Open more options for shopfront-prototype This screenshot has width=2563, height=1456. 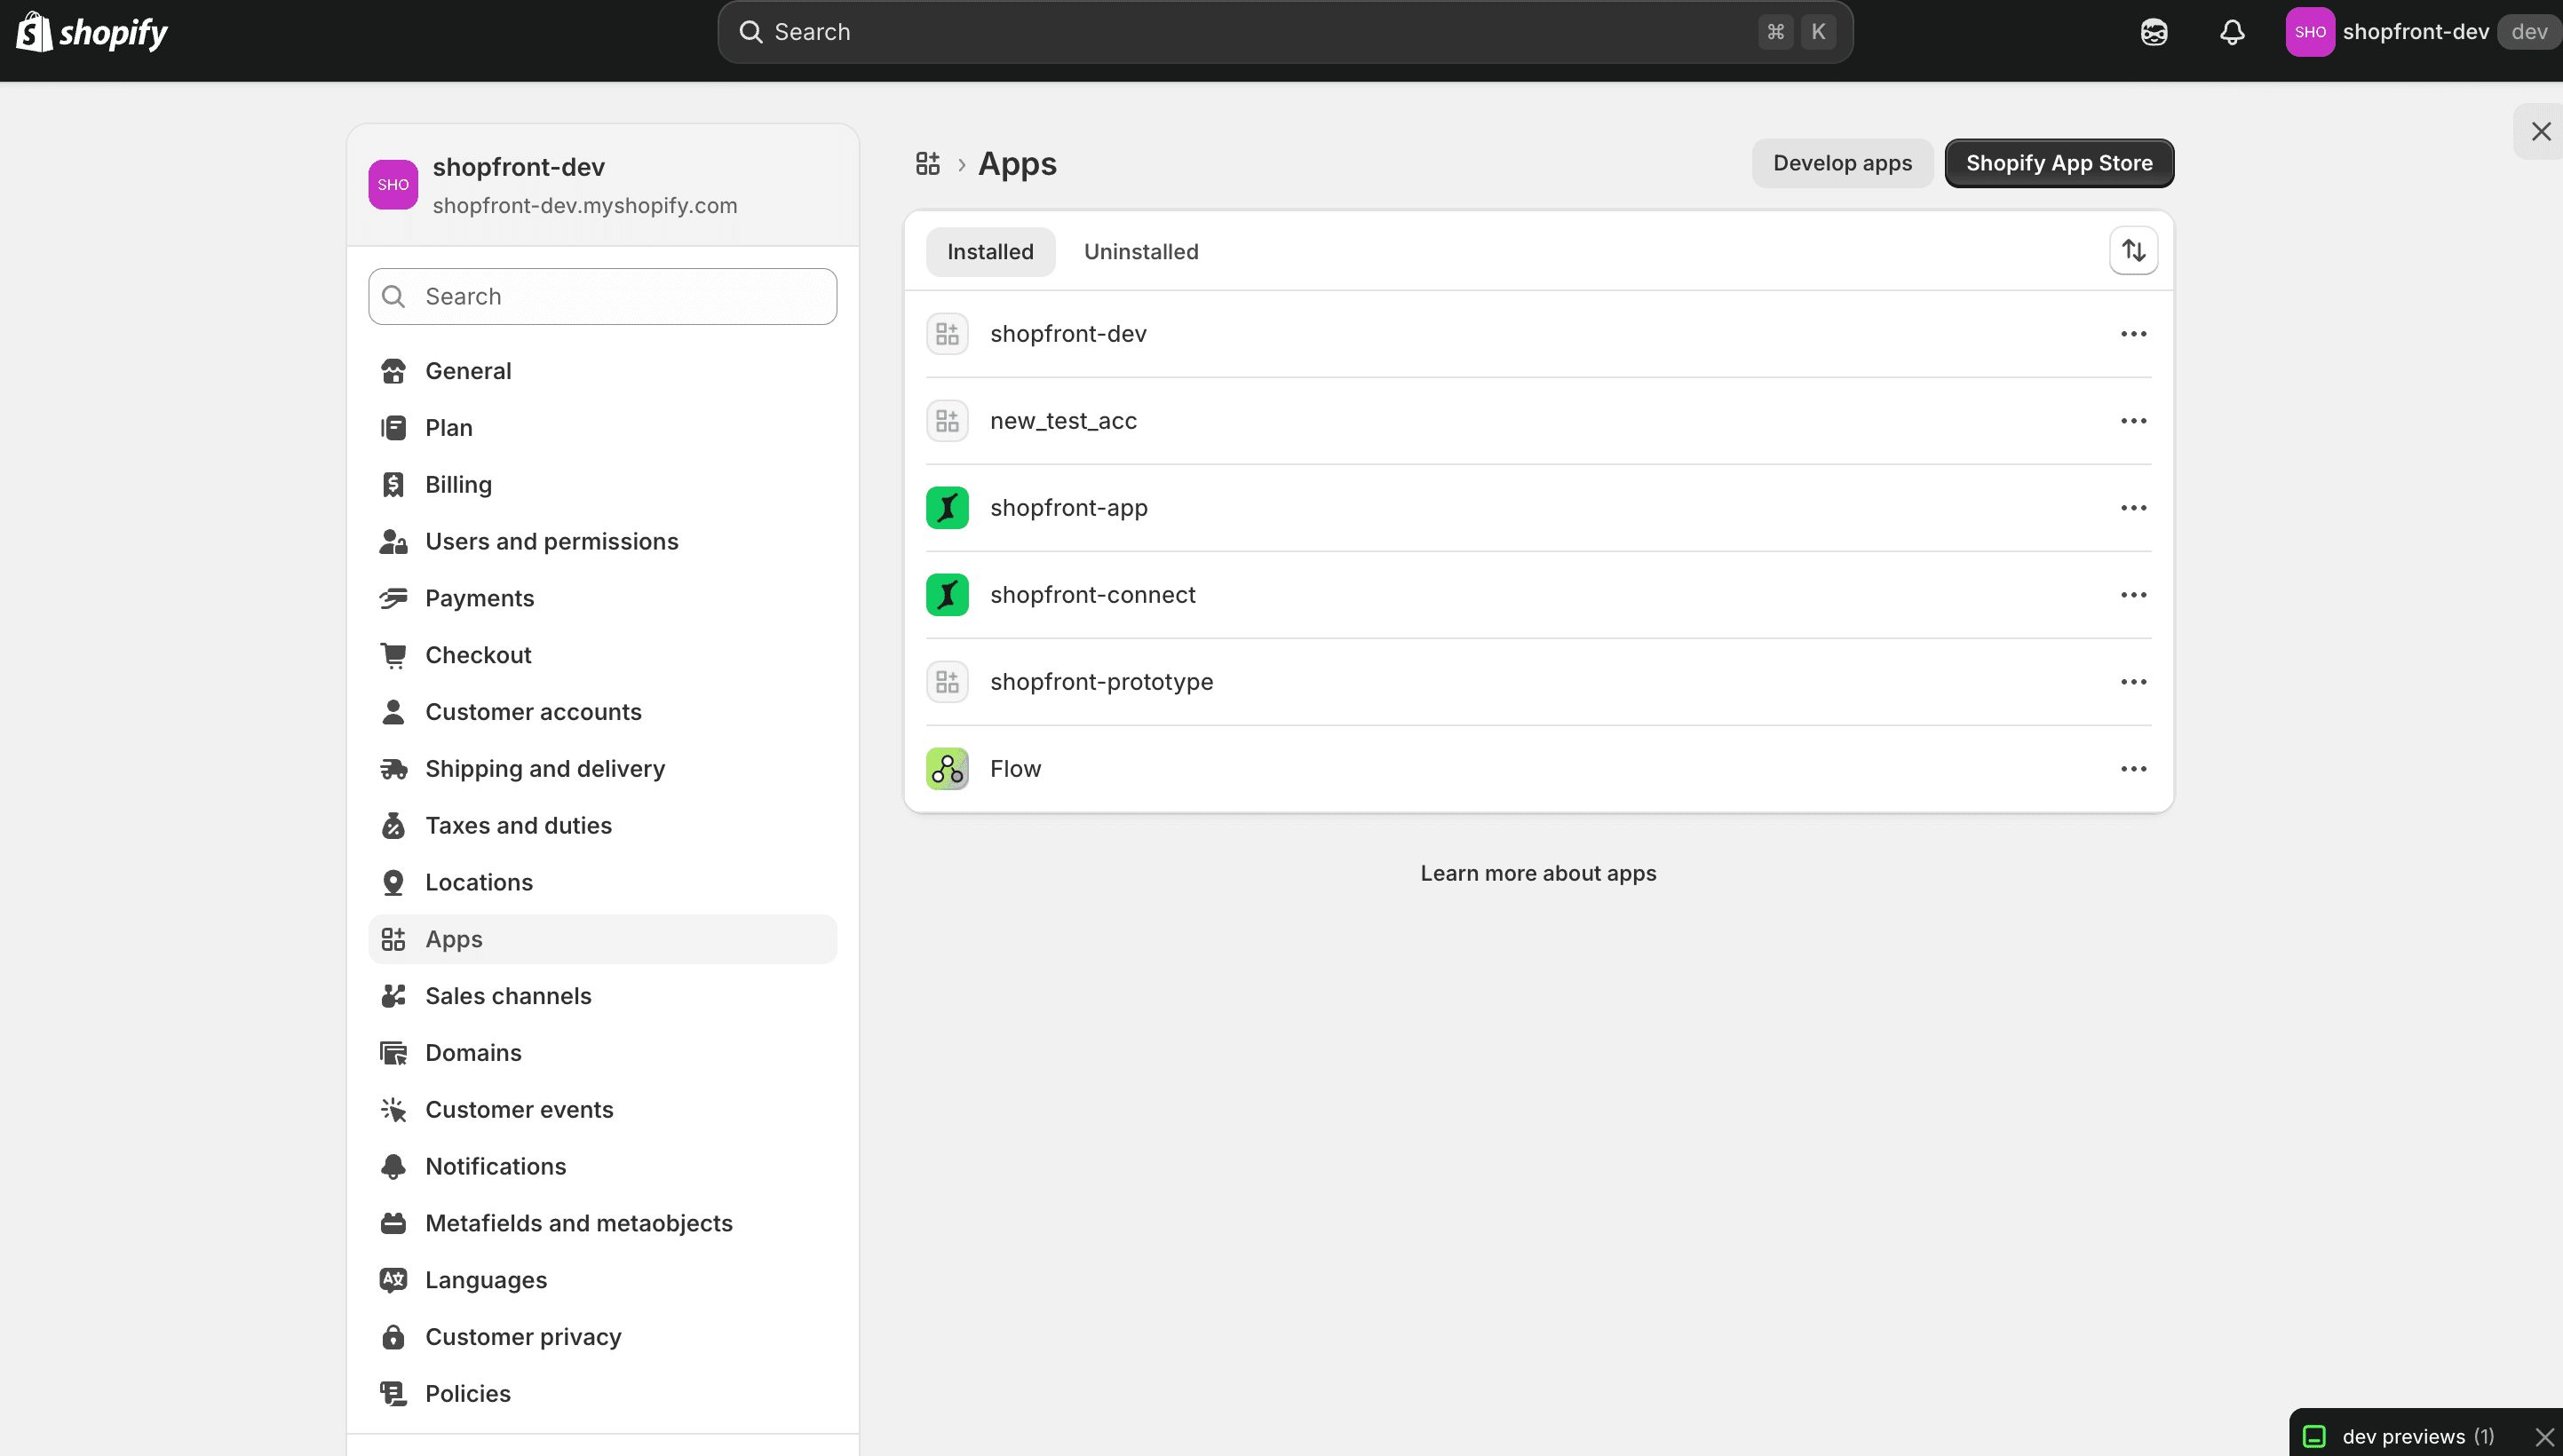[x=2133, y=682]
